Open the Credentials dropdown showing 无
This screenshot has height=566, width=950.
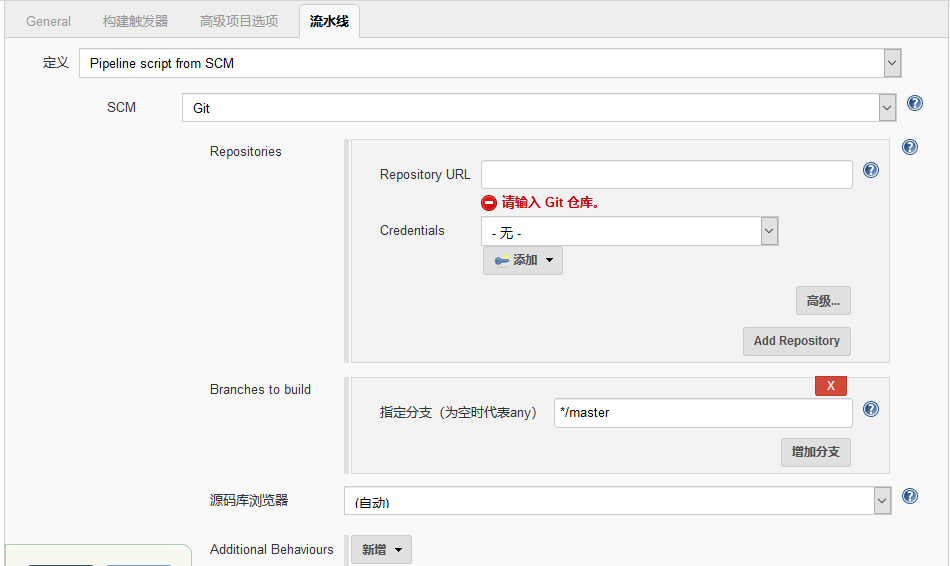pos(629,231)
